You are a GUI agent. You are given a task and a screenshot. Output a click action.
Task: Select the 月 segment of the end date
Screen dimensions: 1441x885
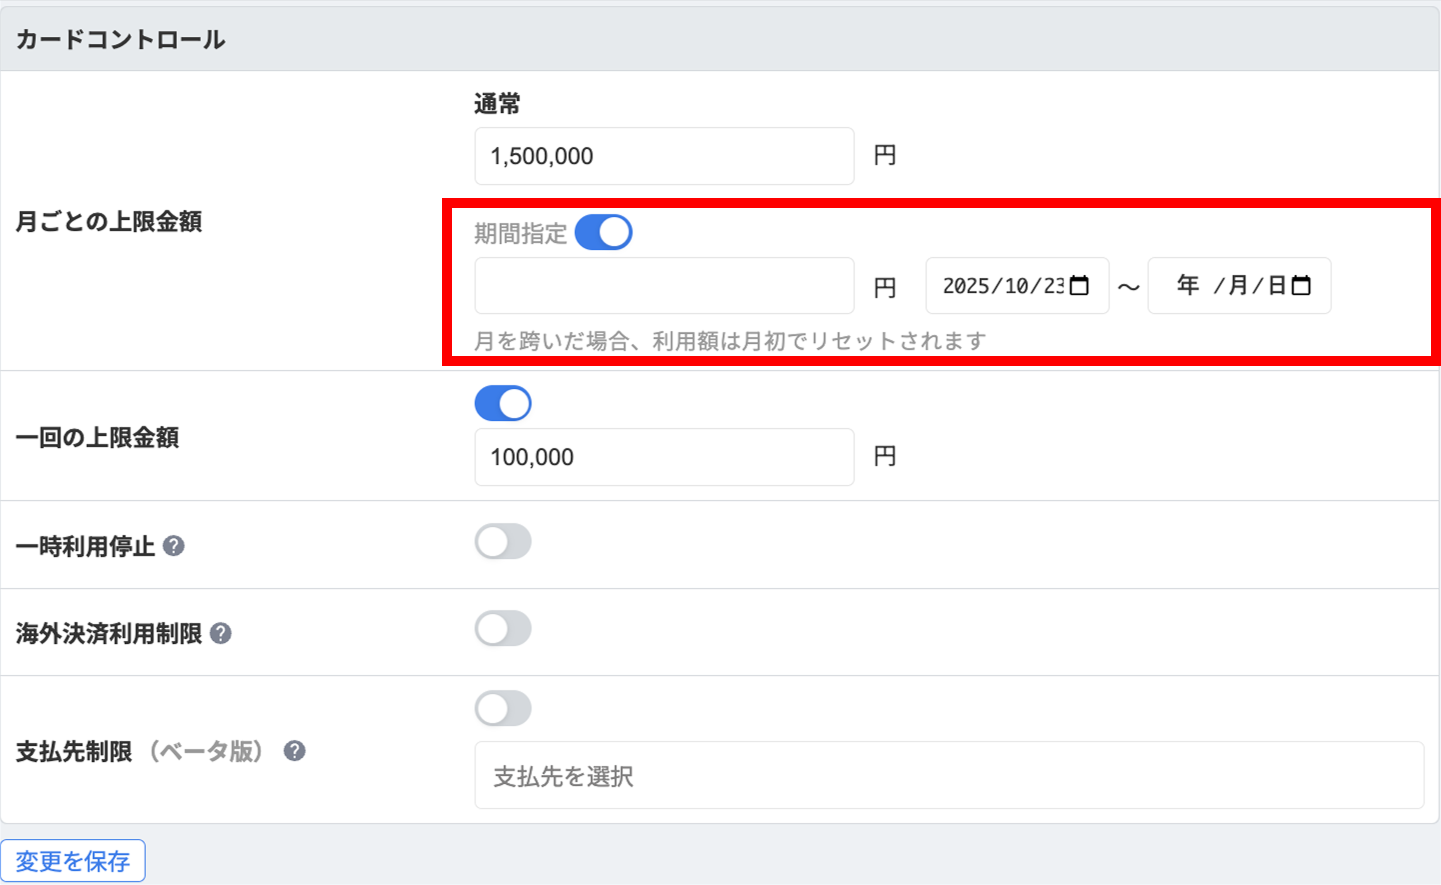click(x=1238, y=286)
